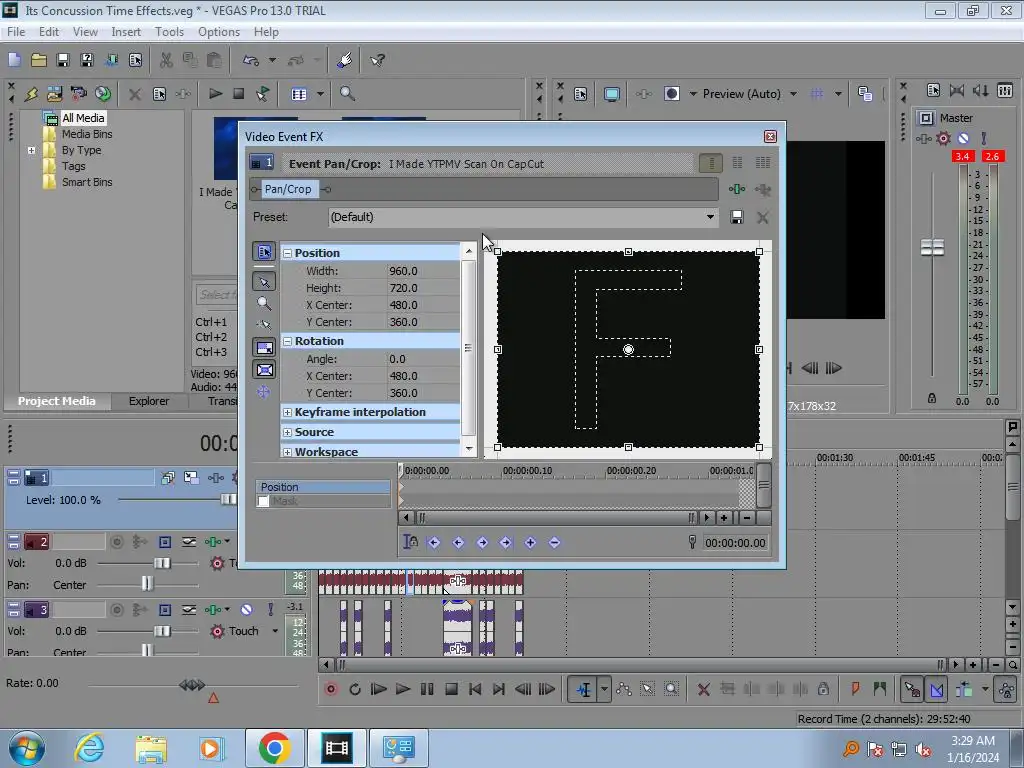Image resolution: width=1024 pixels, height=768 pixels.
Task: Expand the Source section
Action: click(287, 432)
